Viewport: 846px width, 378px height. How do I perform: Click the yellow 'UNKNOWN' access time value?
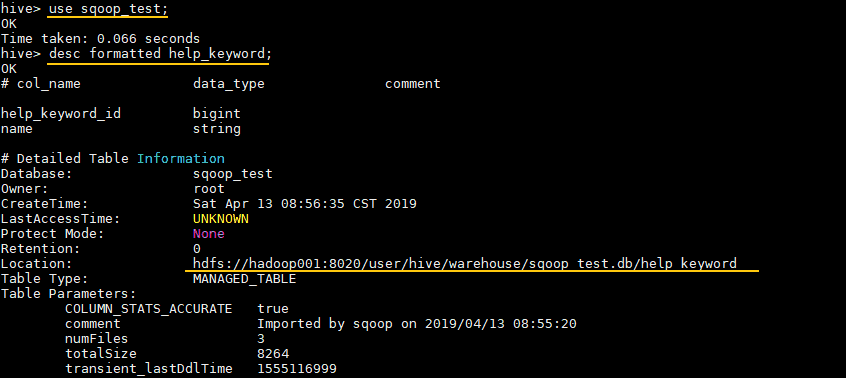(221, 219)
